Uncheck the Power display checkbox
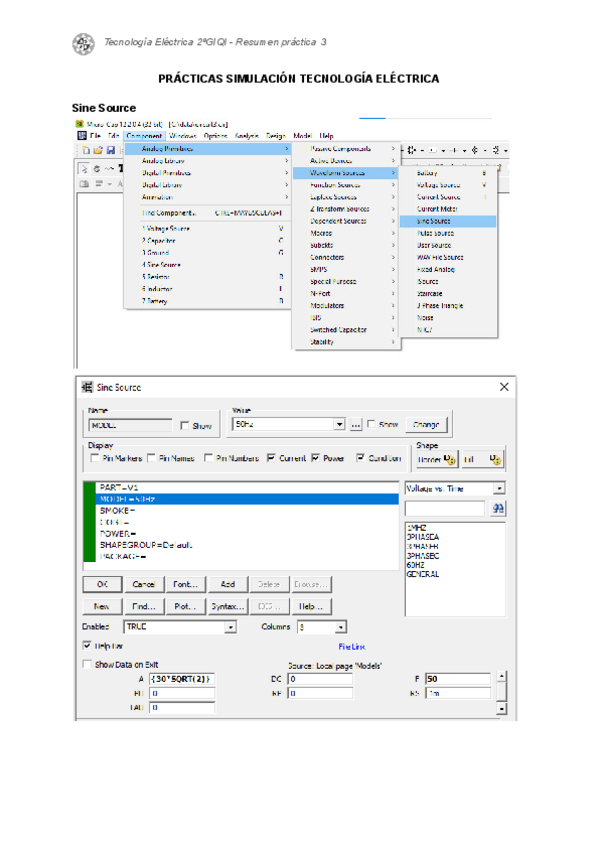This screenshot has height=848, width=600. coord(315,458)
